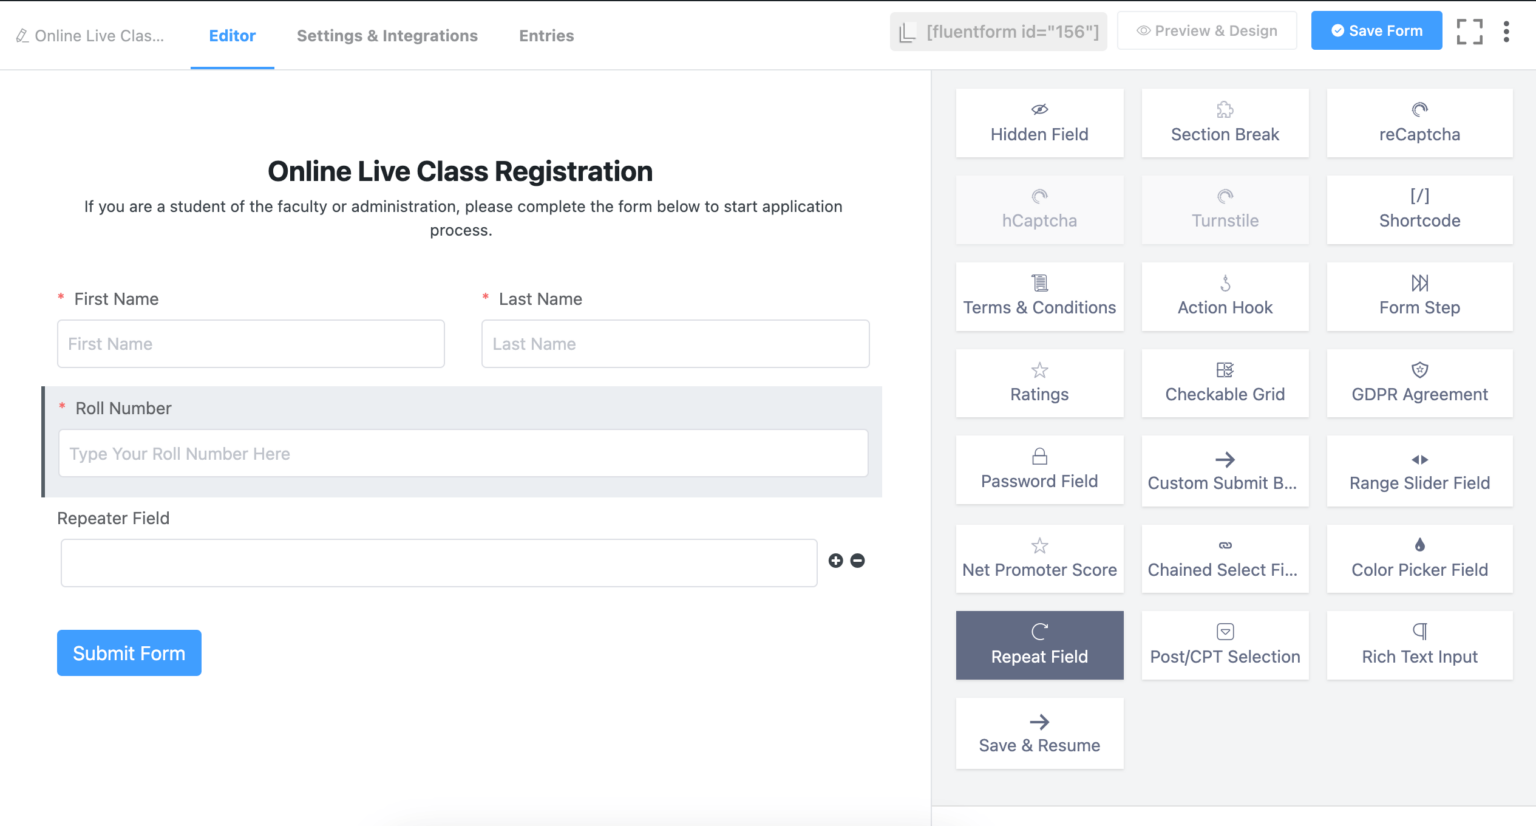
Task: Add a Range Slider Field
Action: pyautogui.click(x=1419, y=470)
